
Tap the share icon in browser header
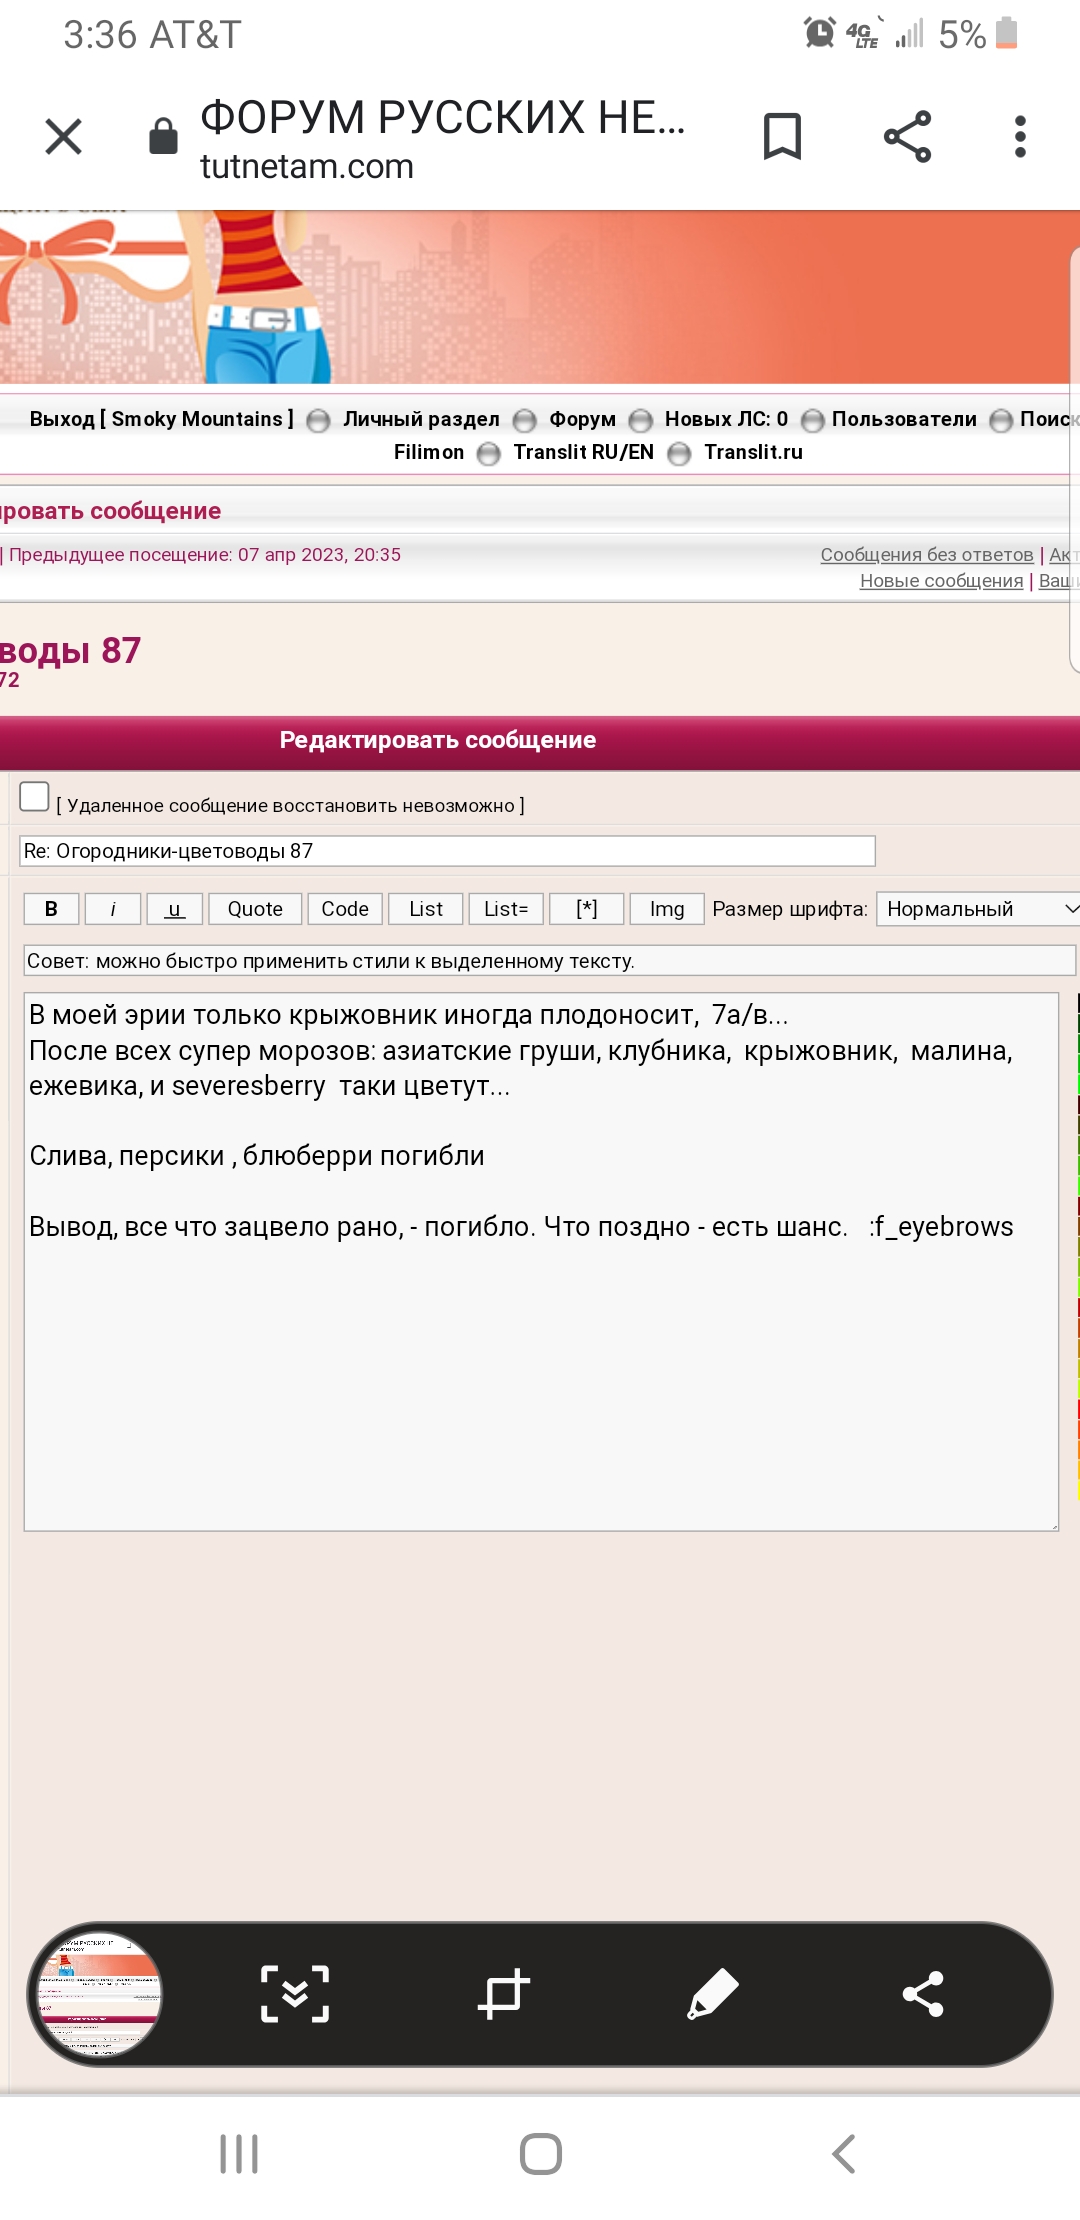click(x=907, y=137)
